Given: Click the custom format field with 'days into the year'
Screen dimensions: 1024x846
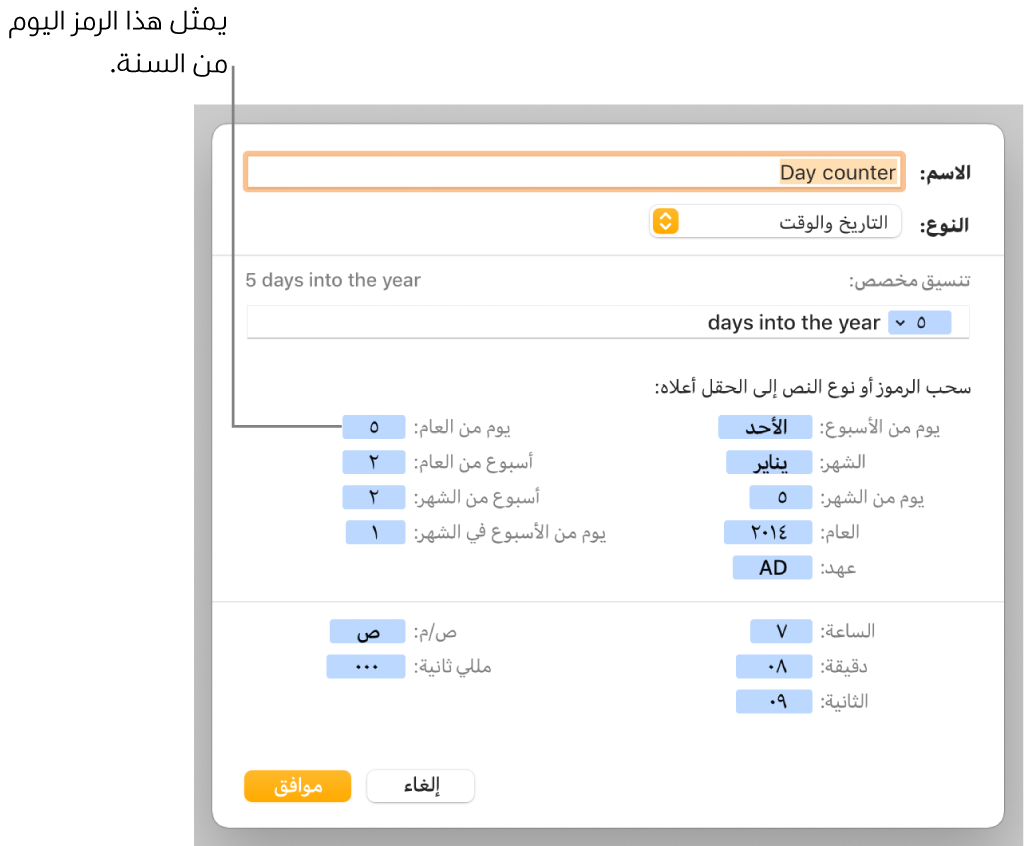Looking at the screenshot, I should [x=560, y=323].
